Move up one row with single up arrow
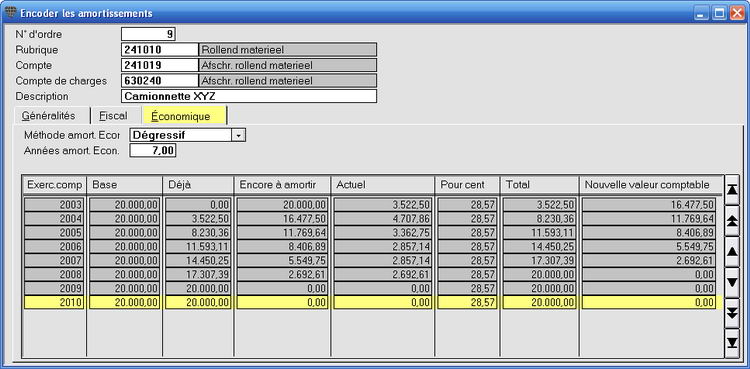The height and width of the screenshot is (369, 750). point(732,251)
